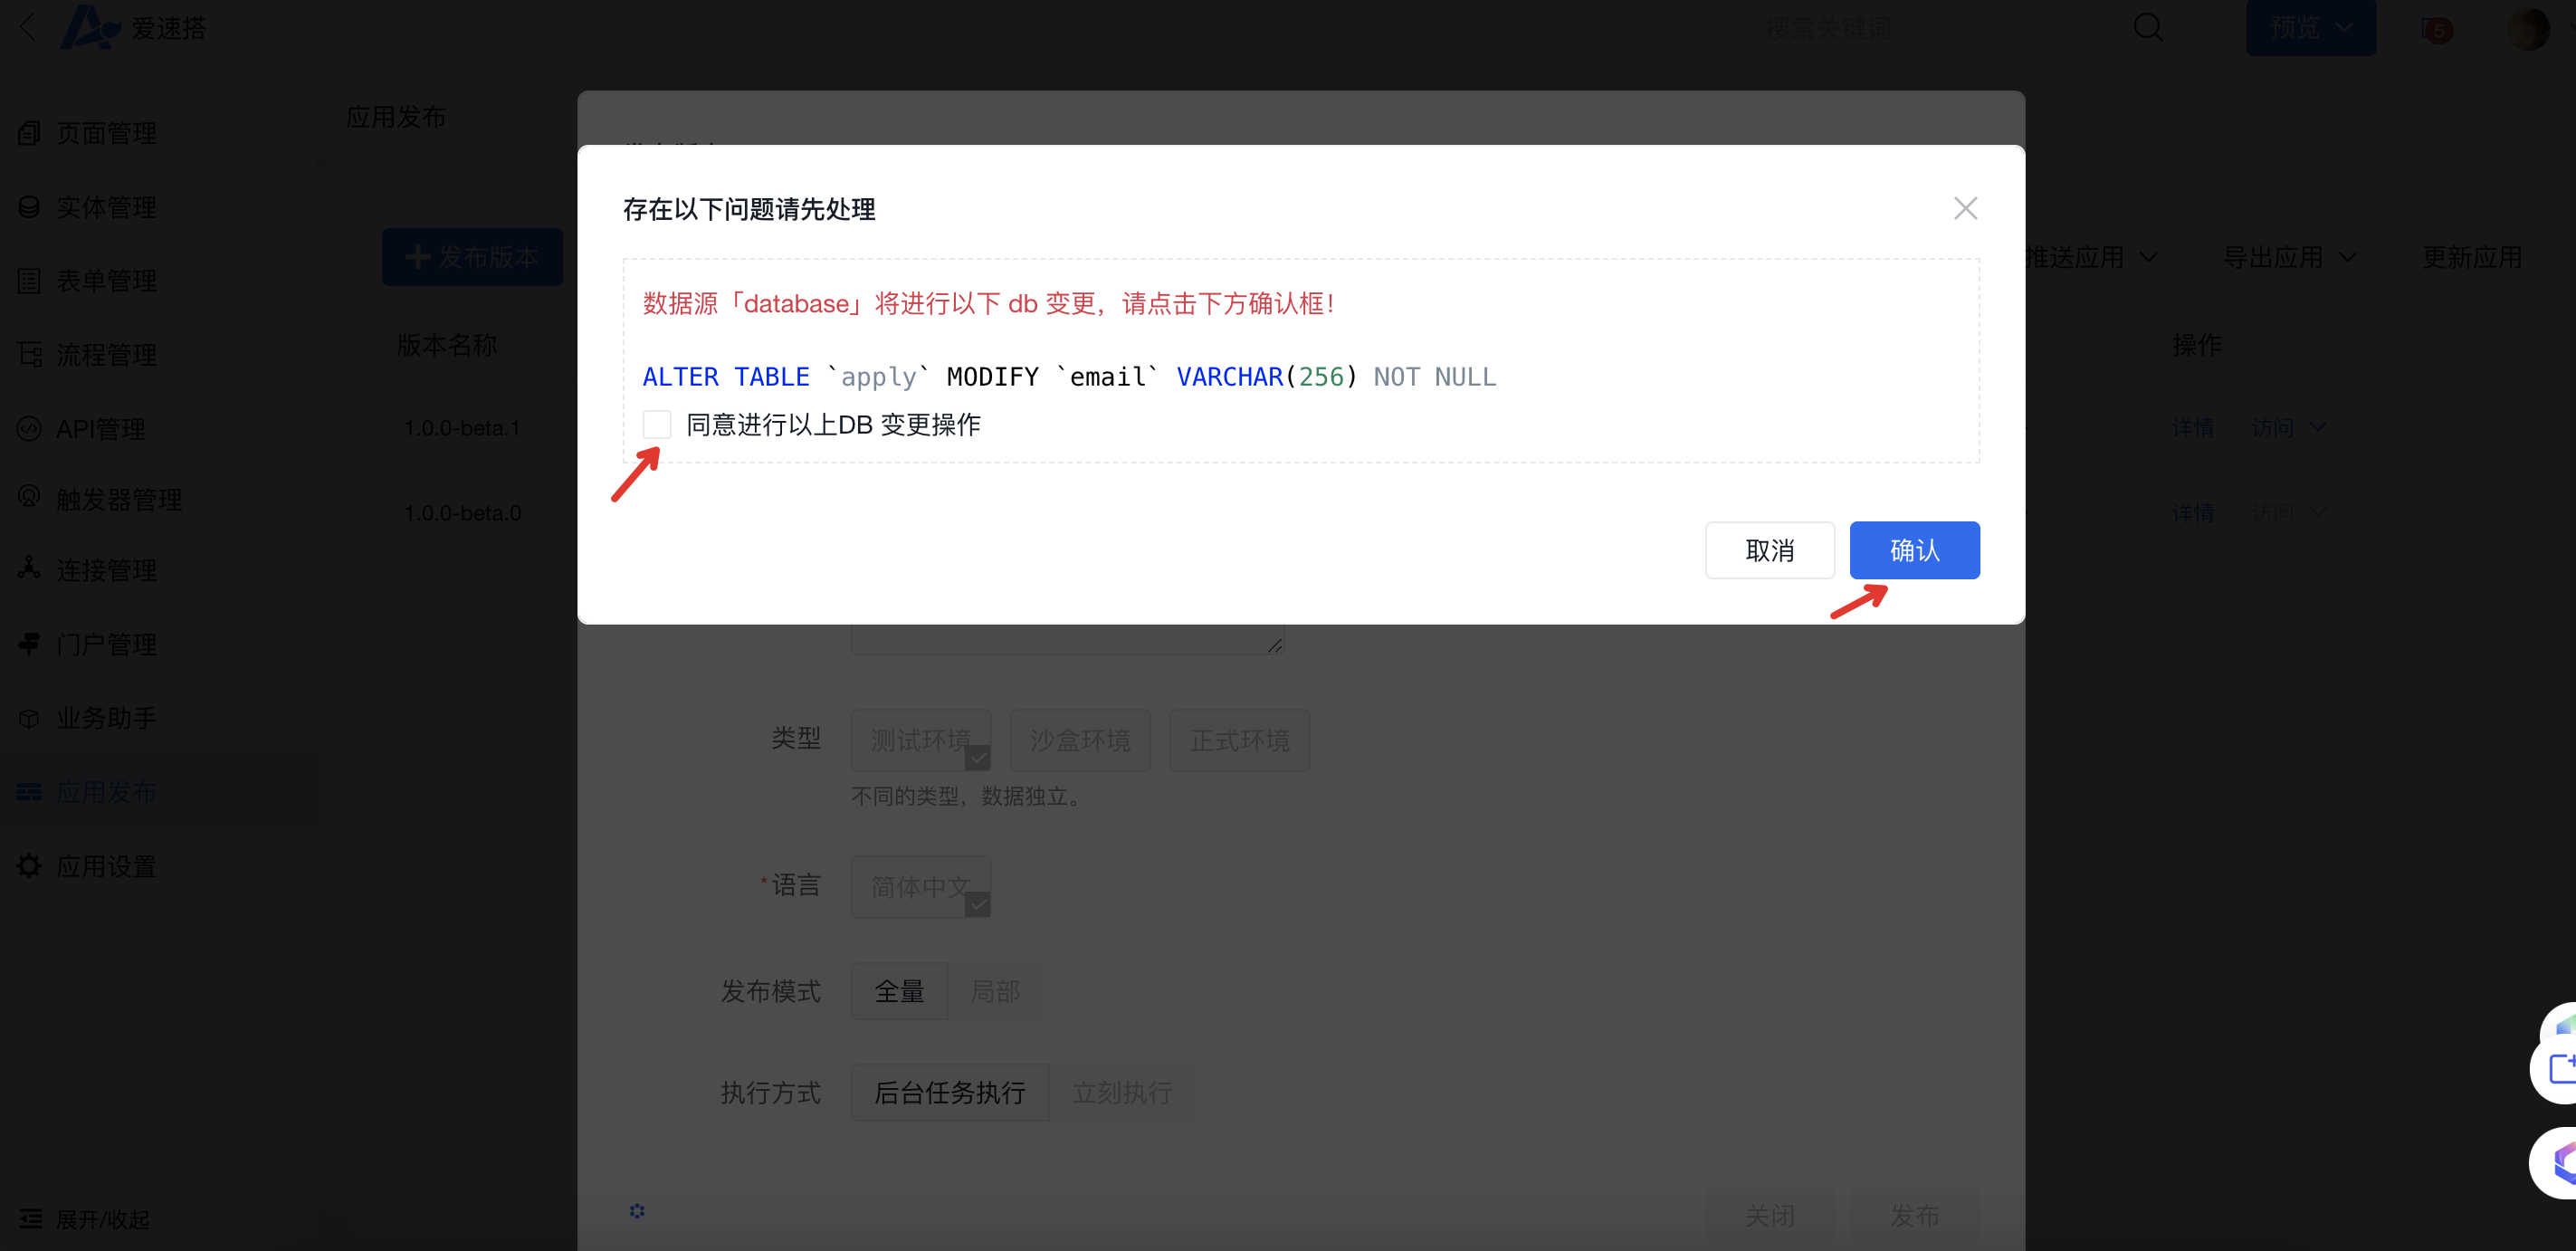Open 实体管理 entity management icon

pyautogui.click(x=29, y=206)
